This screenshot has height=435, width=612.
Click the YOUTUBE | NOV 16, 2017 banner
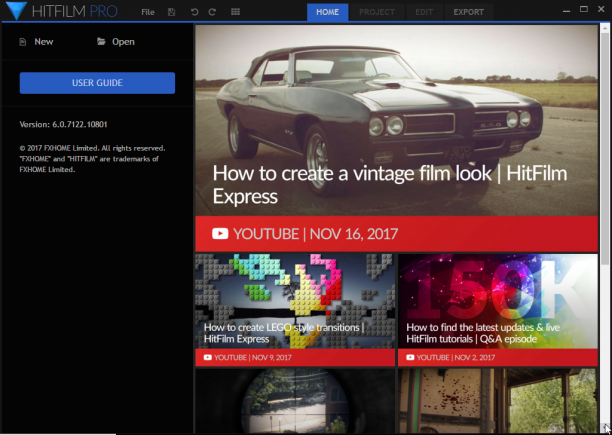[x=397, y=234]
